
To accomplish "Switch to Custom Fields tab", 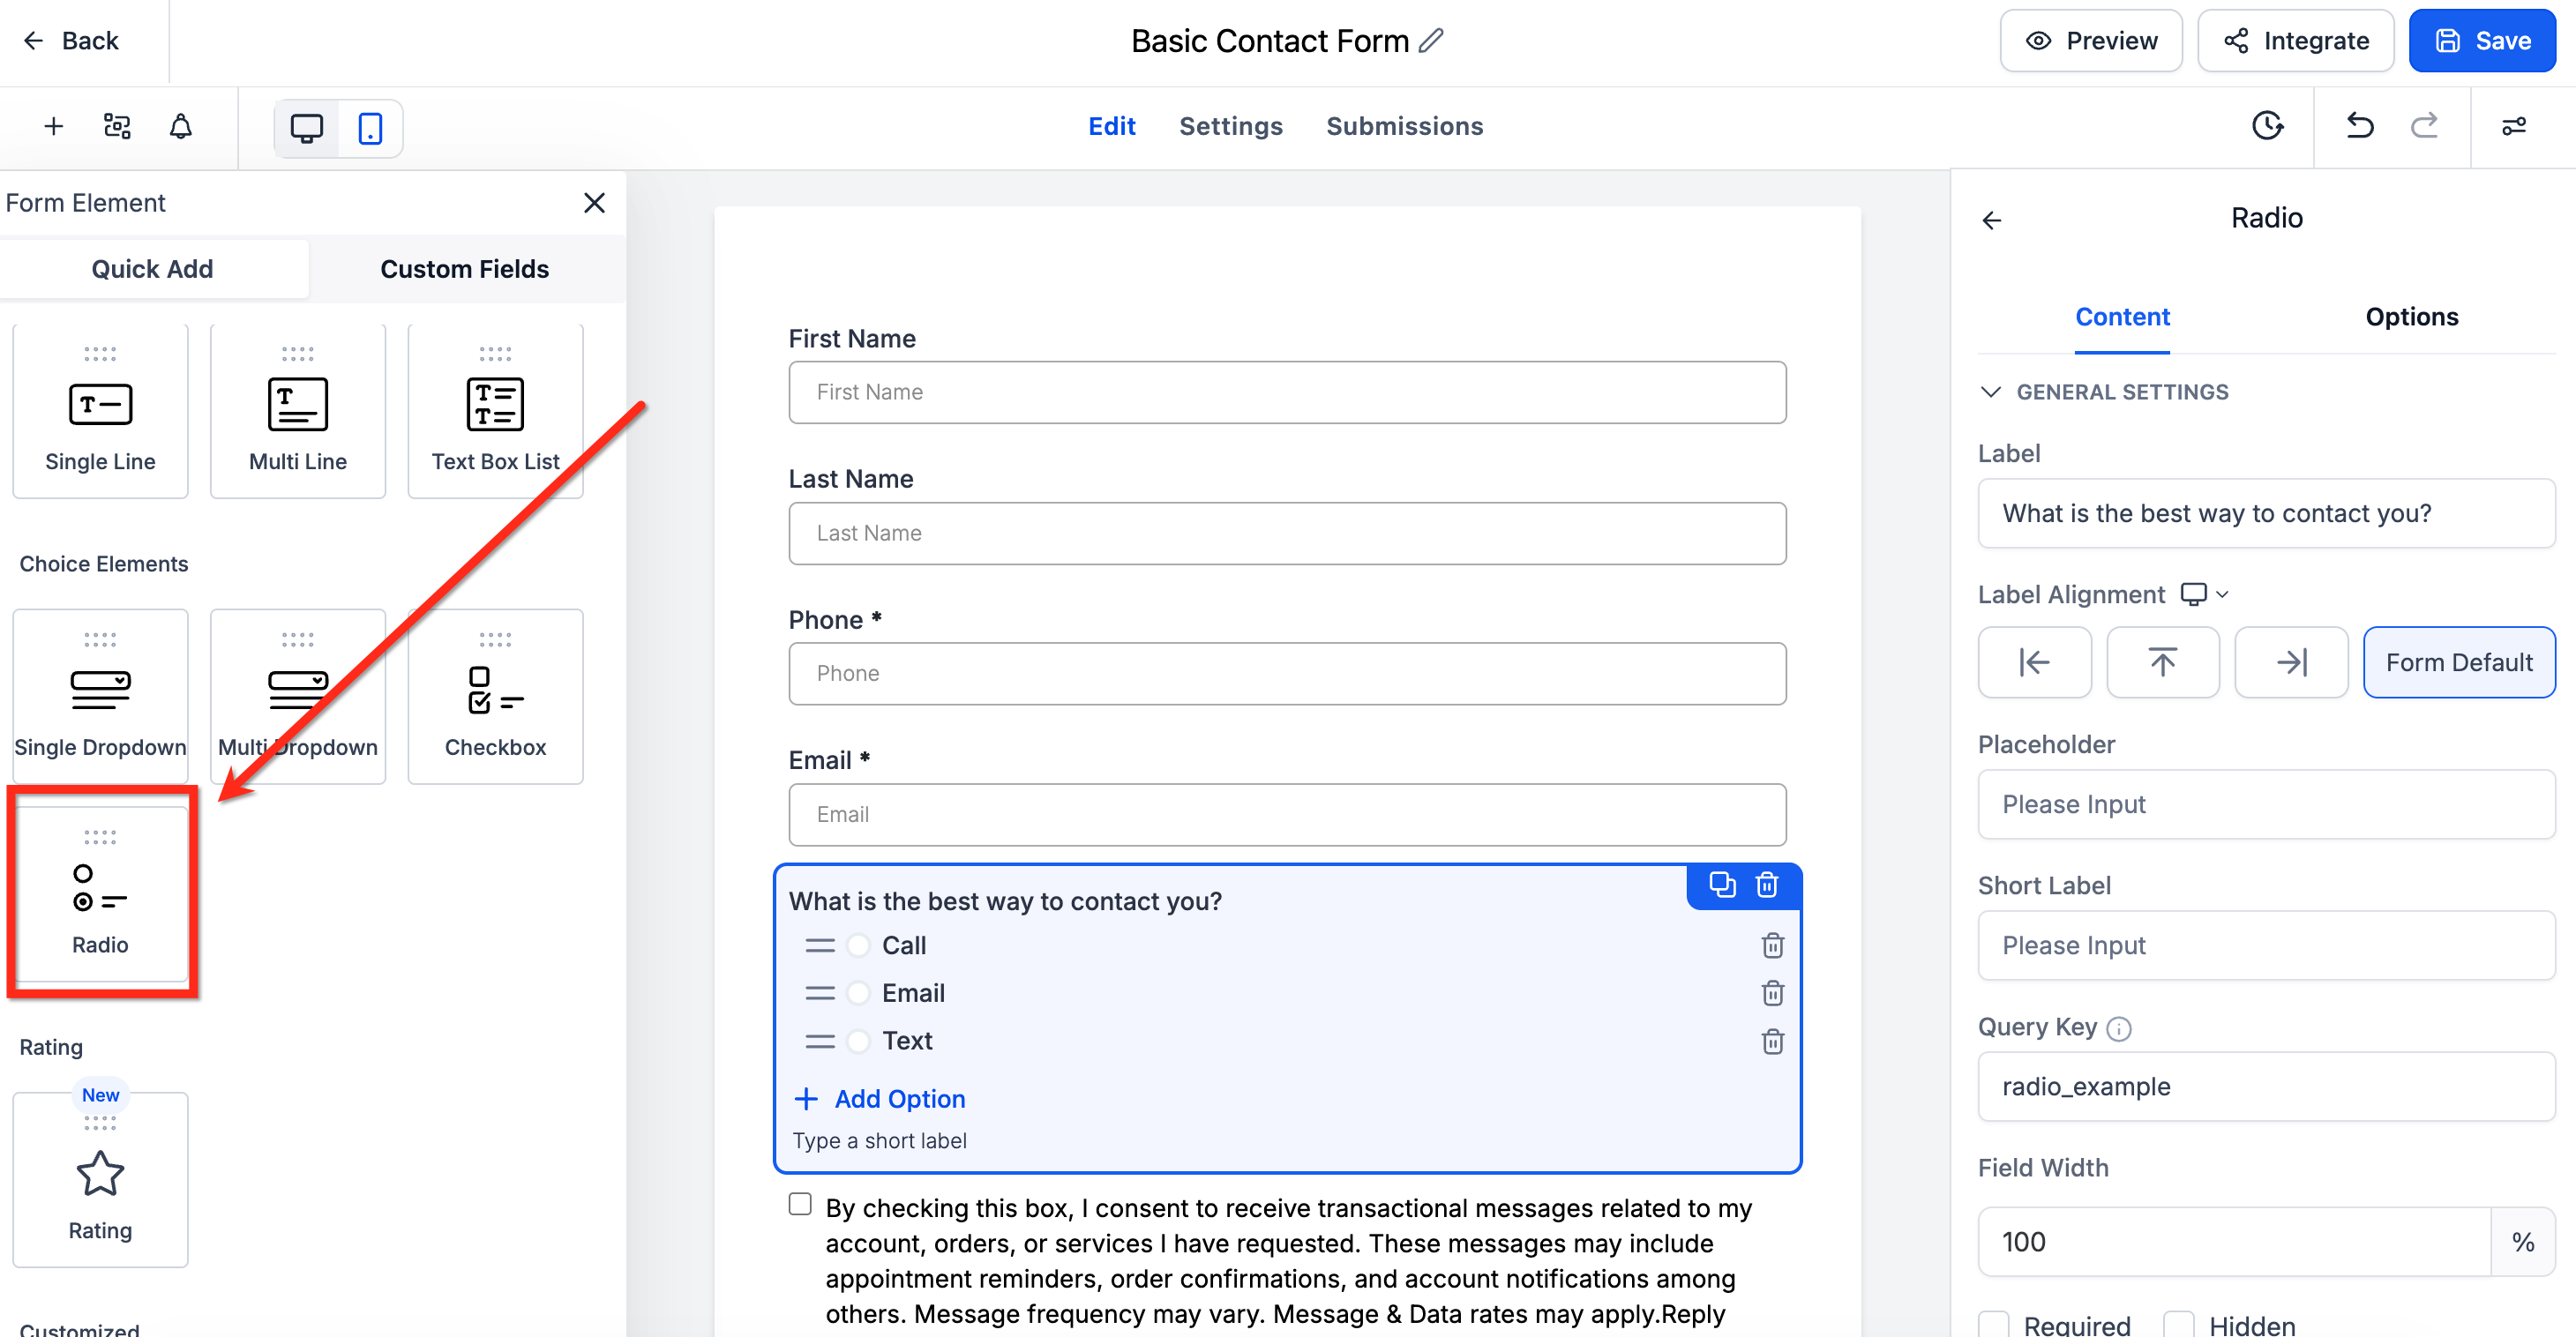I will click(x=465, y=269).
